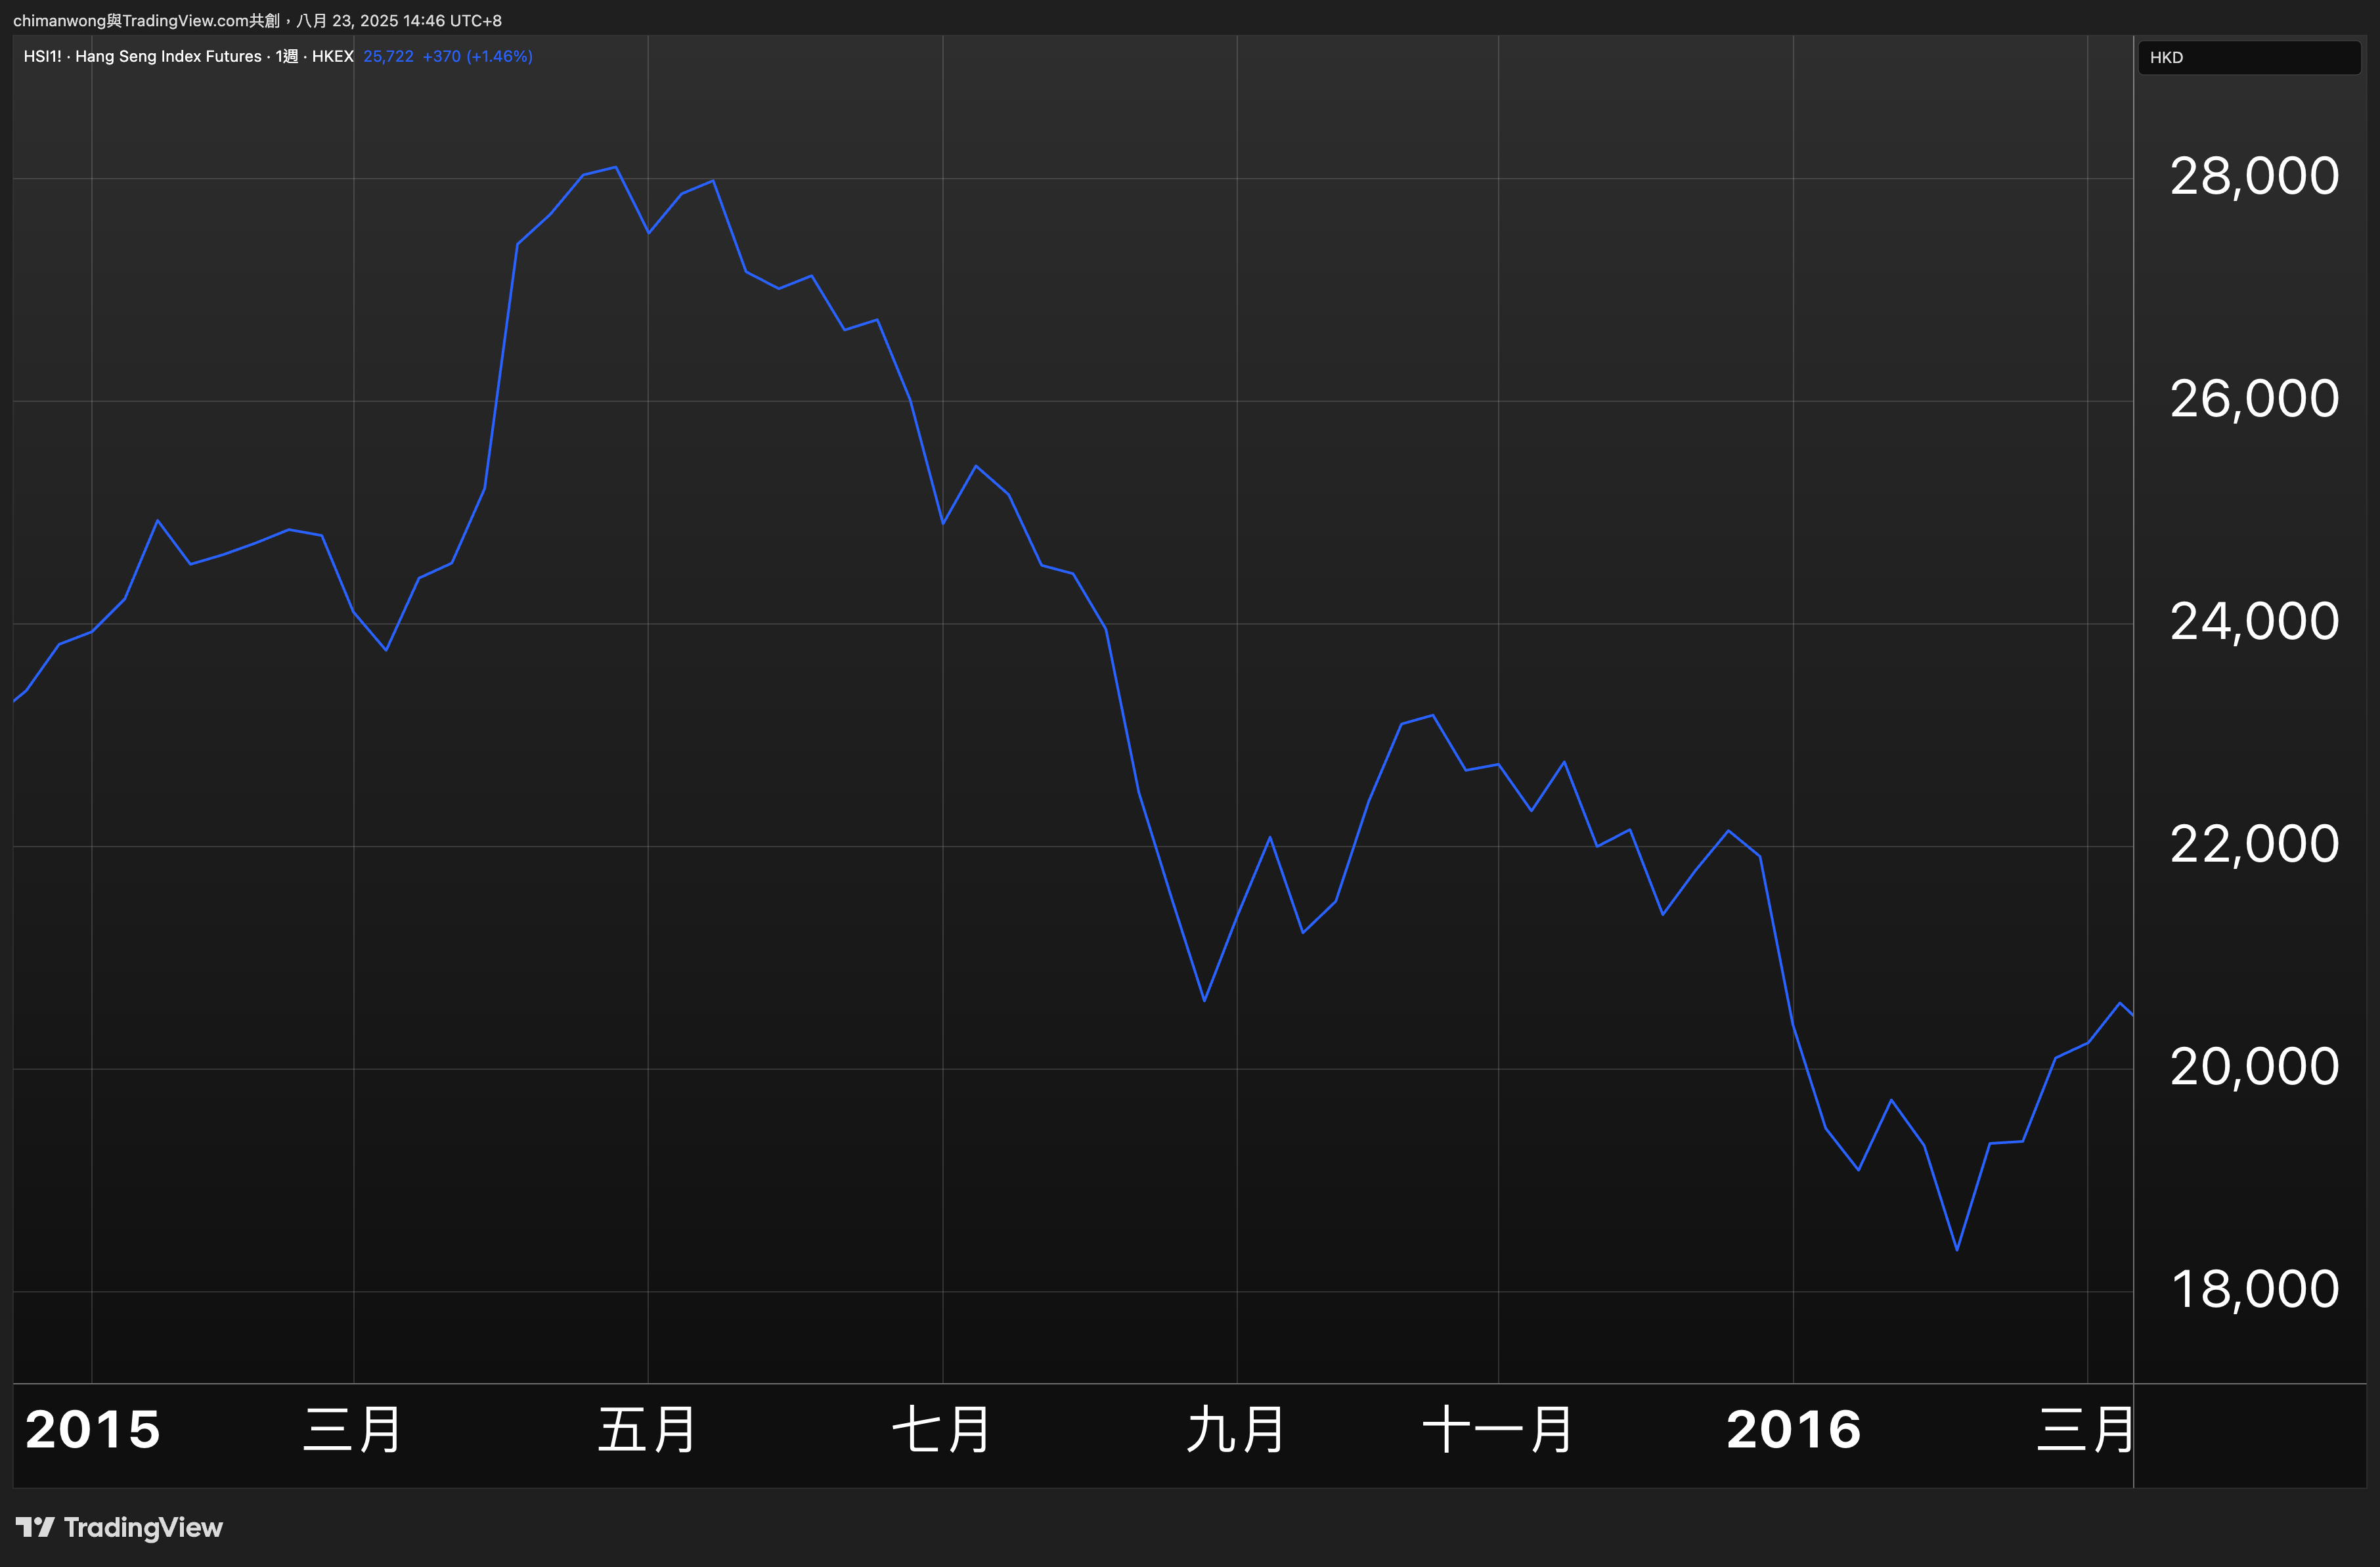Click the 28,000 price axis label
This screenshot has width=2380, height=1567.
click(x=2254, y=177)
